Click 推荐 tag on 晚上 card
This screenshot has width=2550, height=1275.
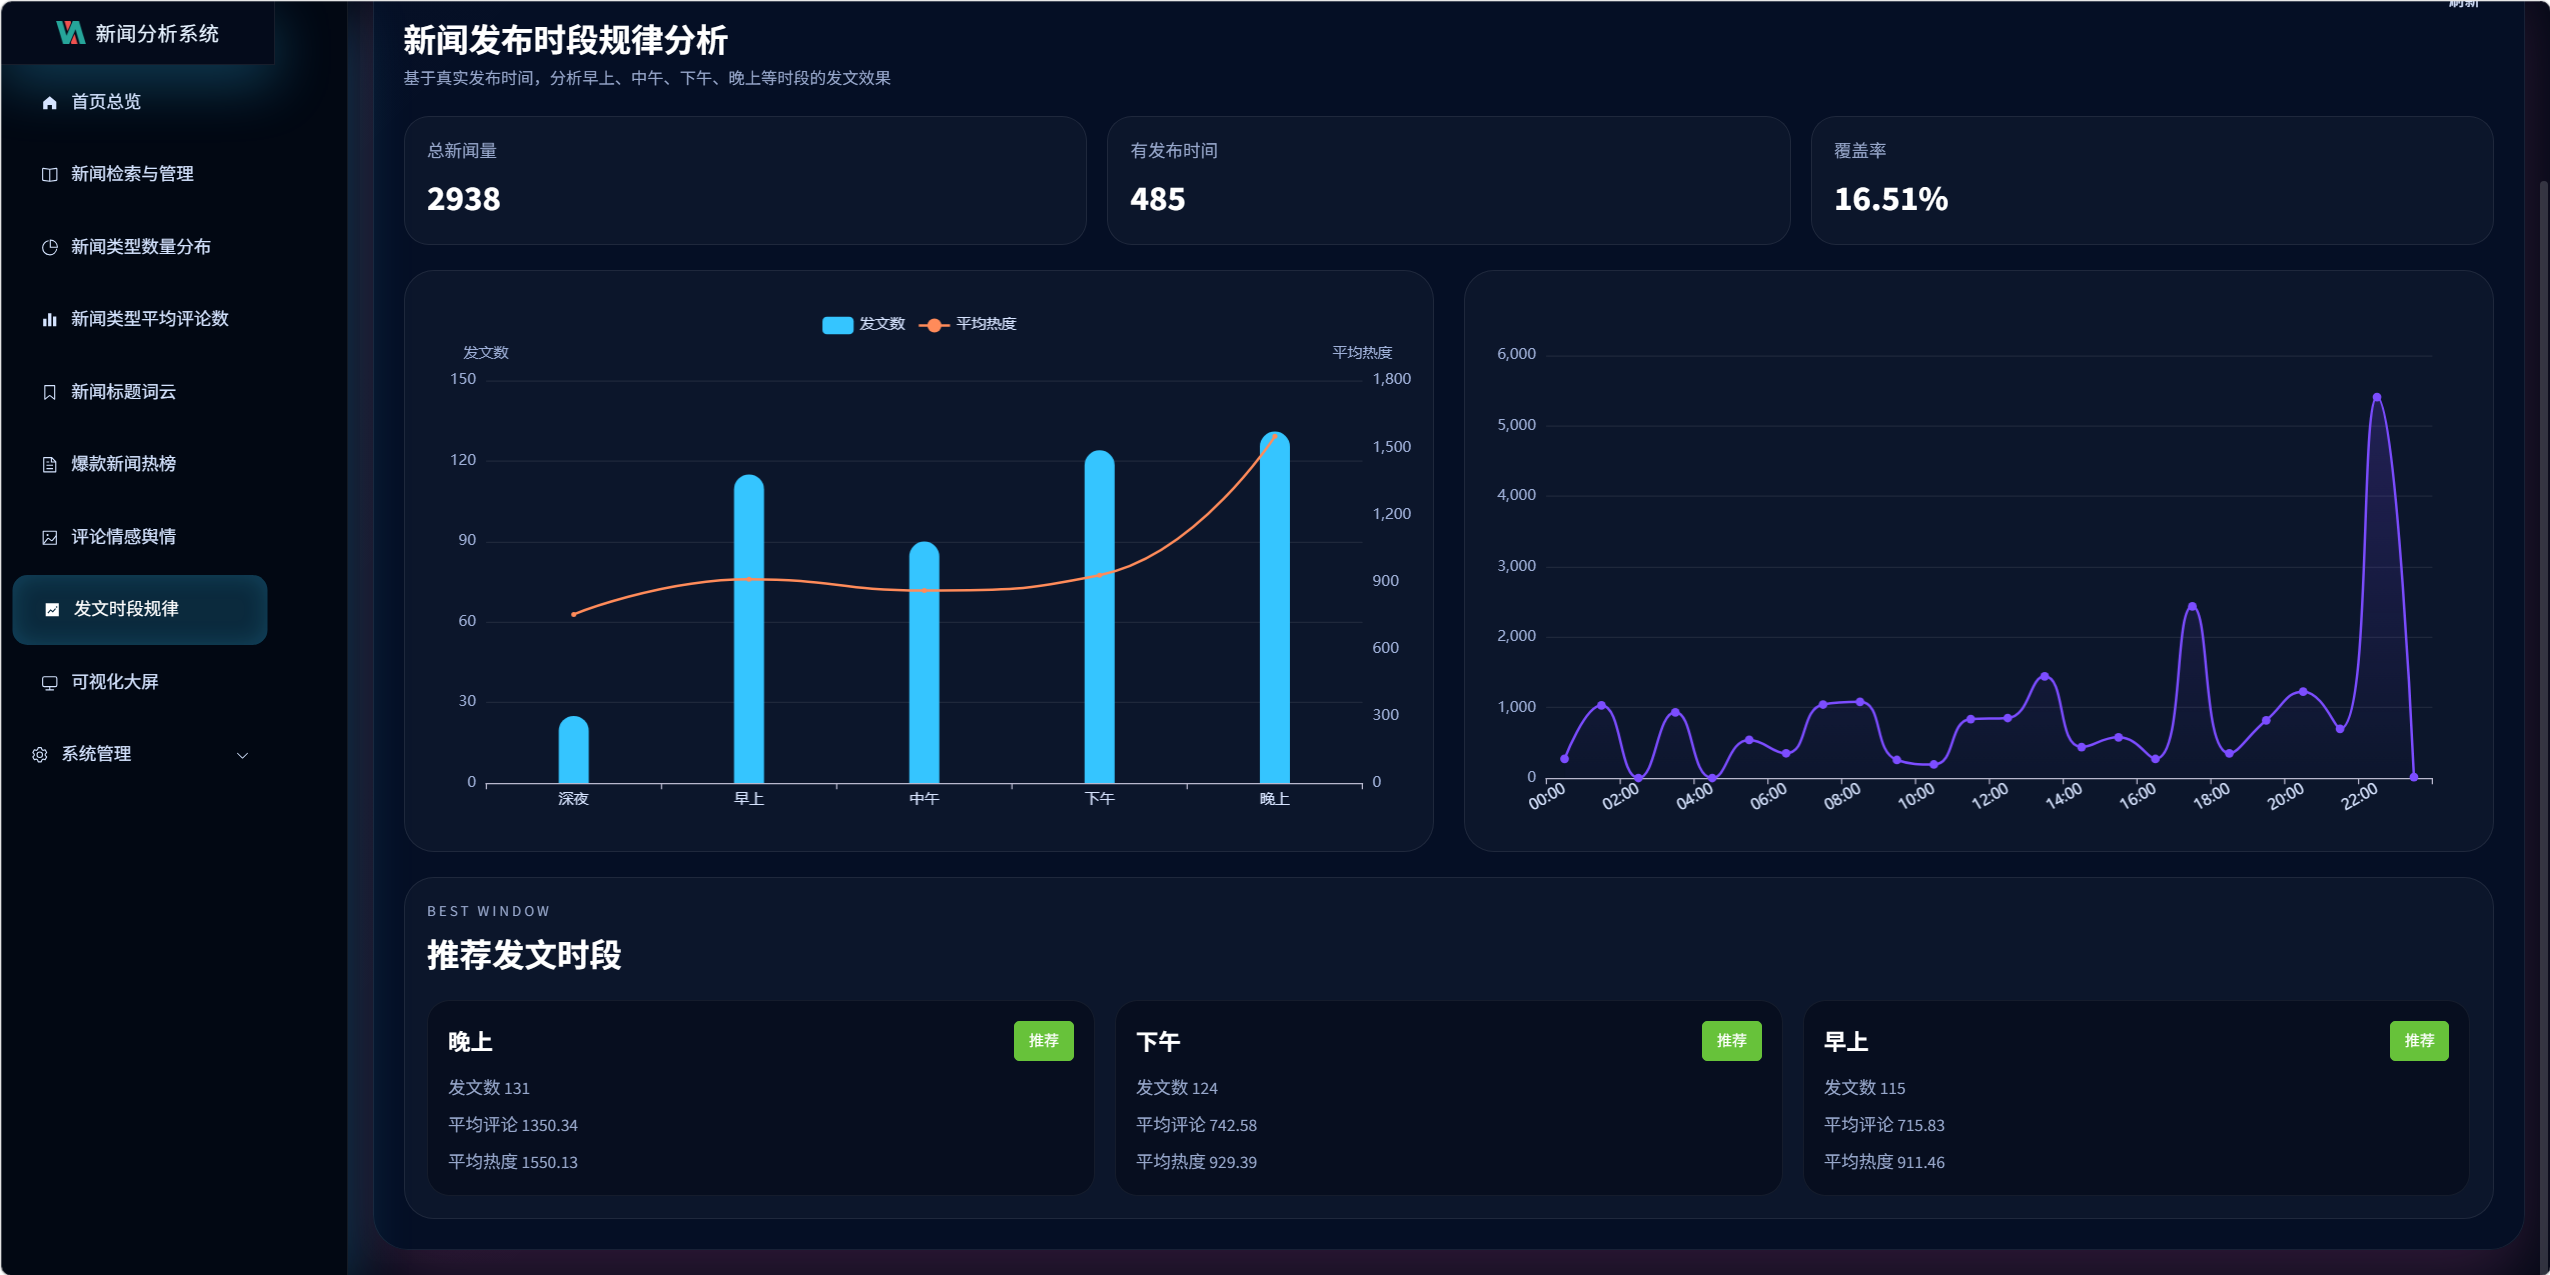1043,1041
